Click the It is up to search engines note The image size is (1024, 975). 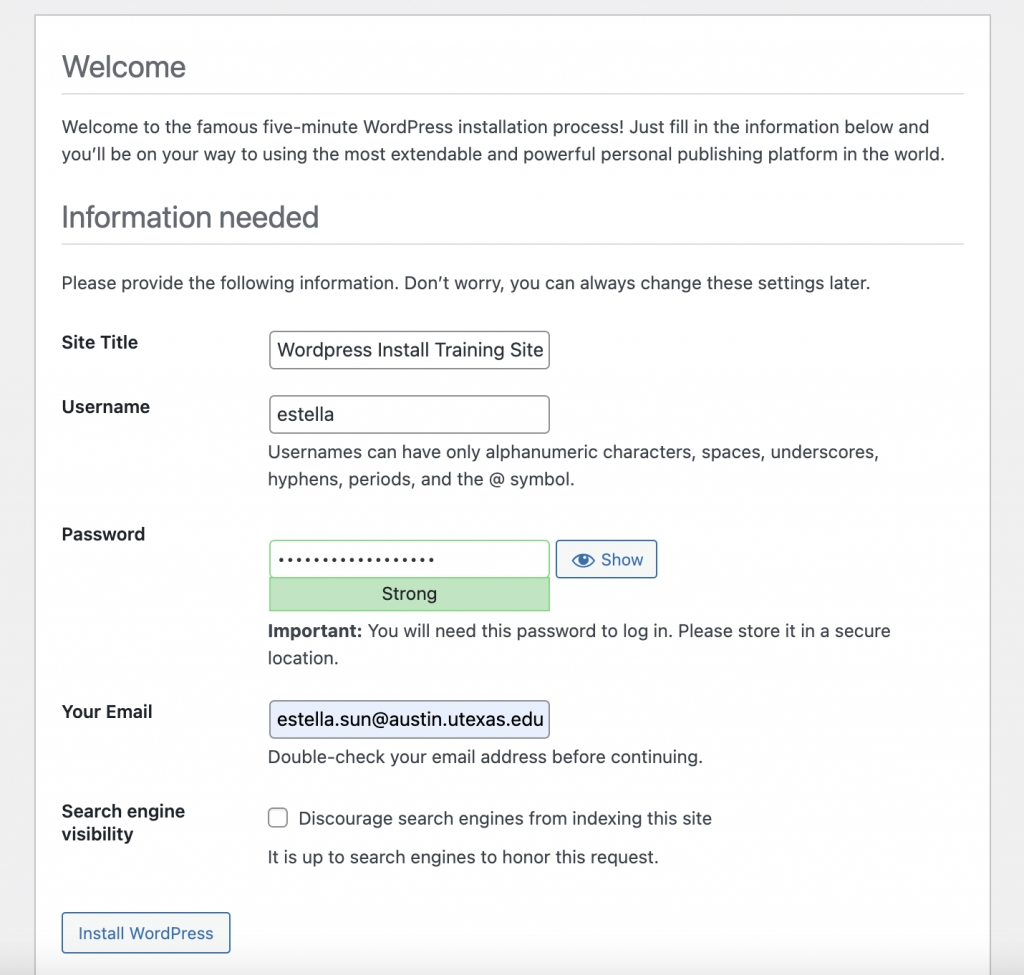463,857
